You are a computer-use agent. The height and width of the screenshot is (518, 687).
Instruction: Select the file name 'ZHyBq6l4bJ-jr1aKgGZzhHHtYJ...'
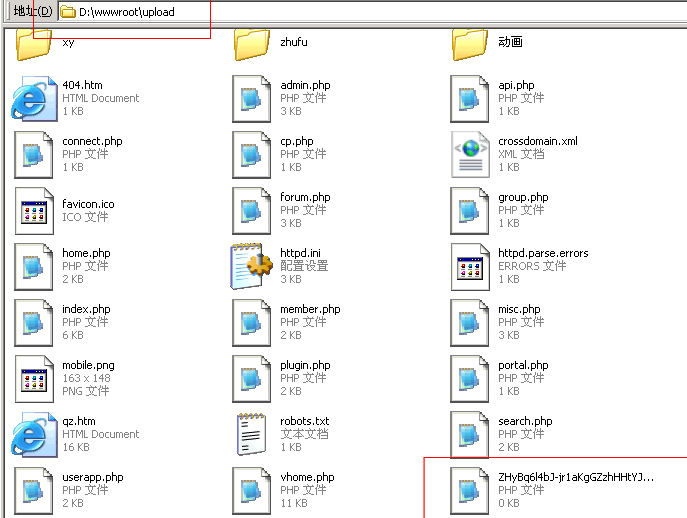[x=576, y=477]
